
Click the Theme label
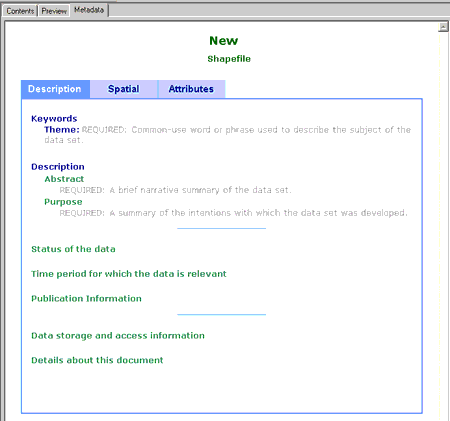coord(62,130)
